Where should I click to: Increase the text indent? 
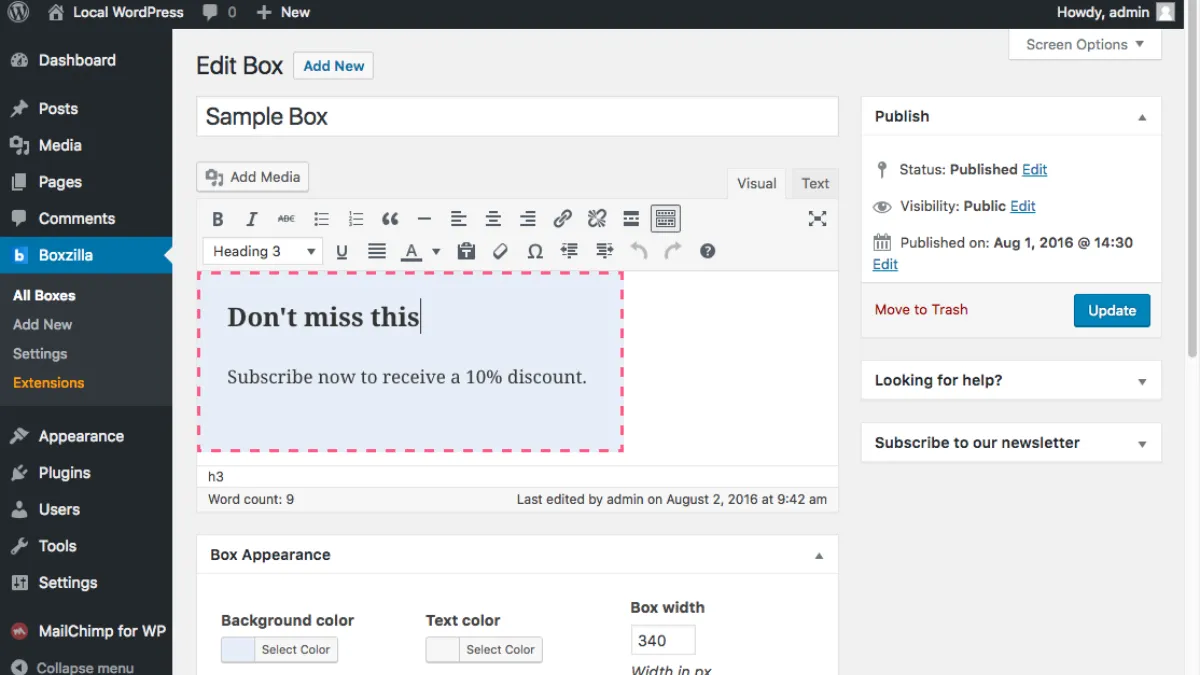[x=604, y=252]
